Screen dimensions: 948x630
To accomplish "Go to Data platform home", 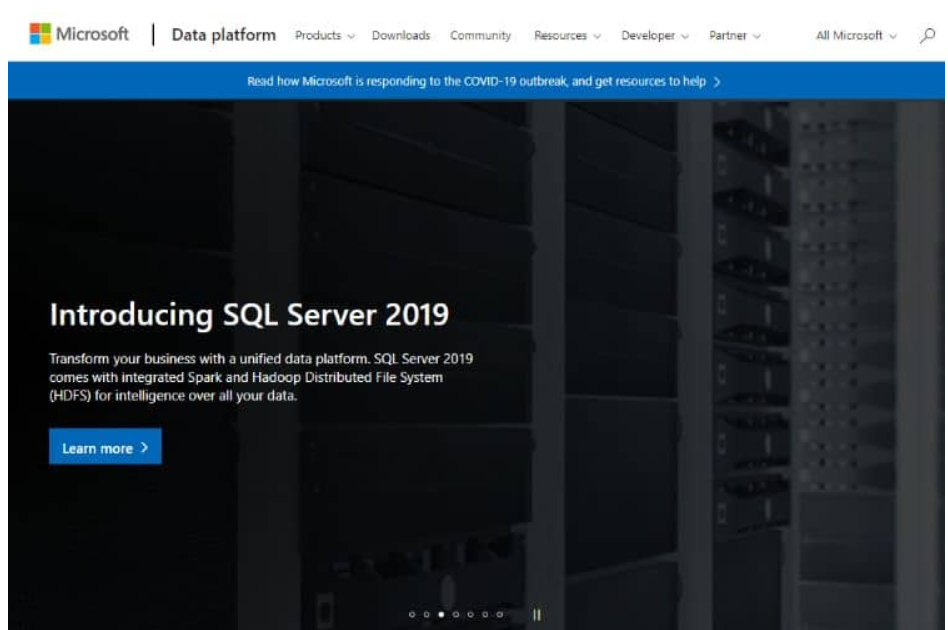I will pos(224,35).
